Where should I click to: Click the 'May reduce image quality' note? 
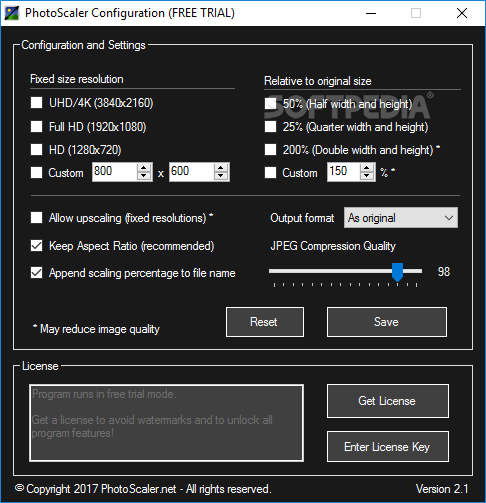click(96, 329)
